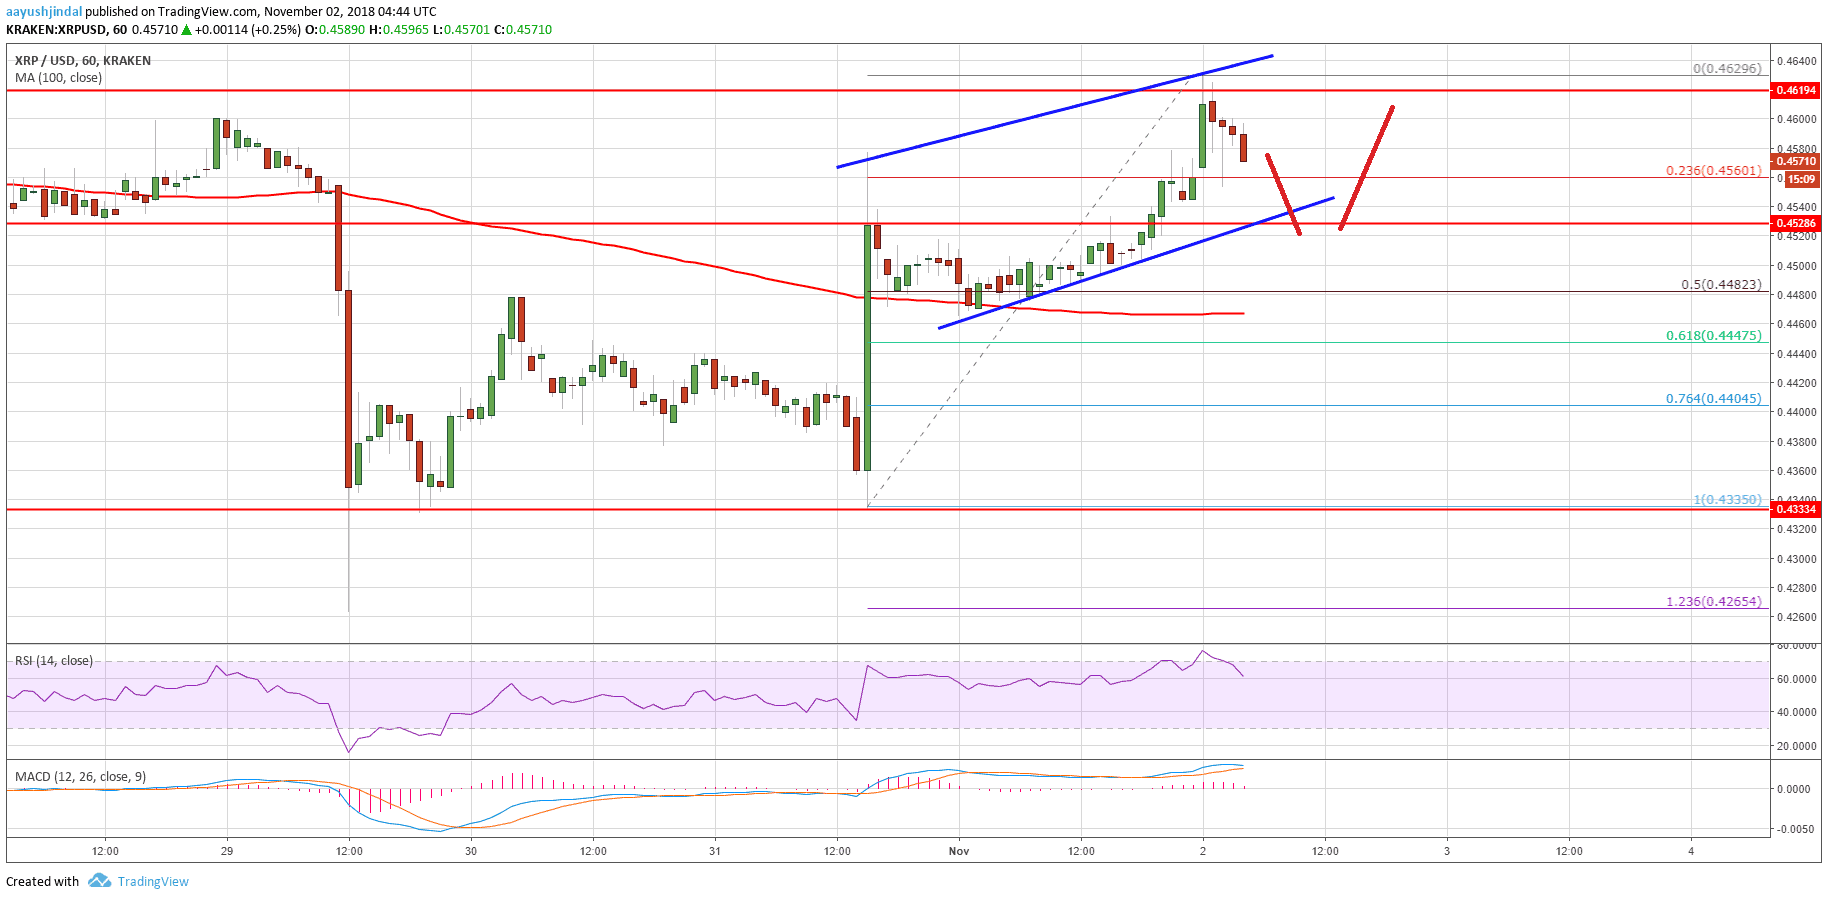The width and height of the screenshot is (1828, 899).
Task: Click the 4 date label on time axis
Action: point(1691,852)
